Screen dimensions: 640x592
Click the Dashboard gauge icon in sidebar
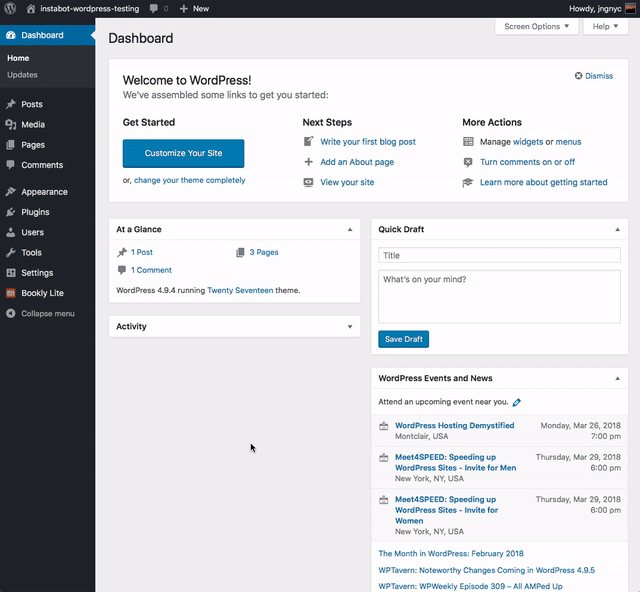coord(11,35)
